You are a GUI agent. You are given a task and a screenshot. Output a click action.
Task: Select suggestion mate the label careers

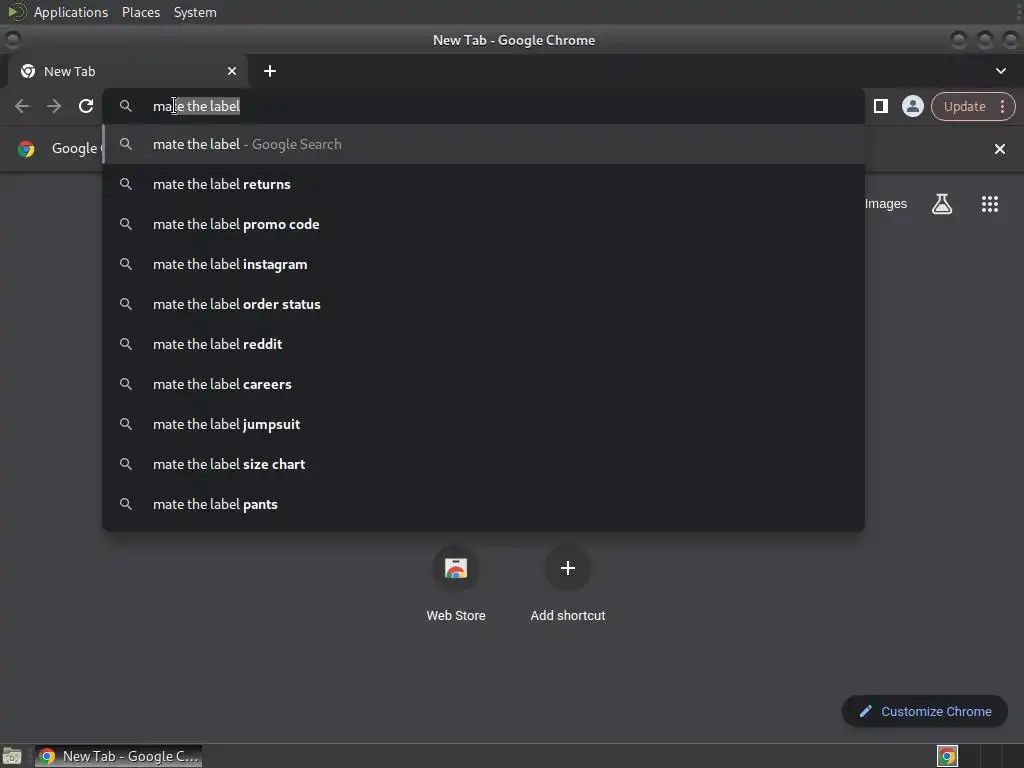point(483,384)
